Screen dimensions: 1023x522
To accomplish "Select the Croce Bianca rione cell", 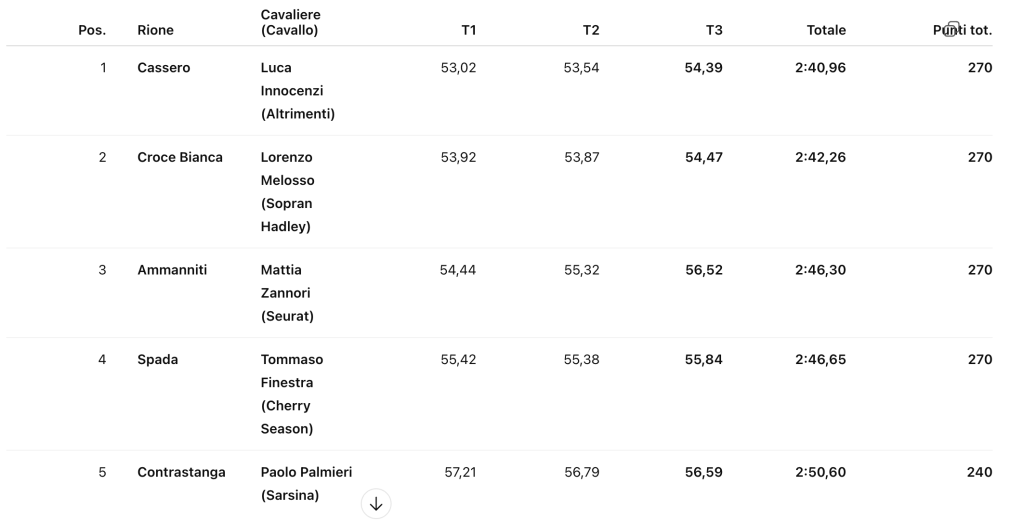I will pos(180,157).
